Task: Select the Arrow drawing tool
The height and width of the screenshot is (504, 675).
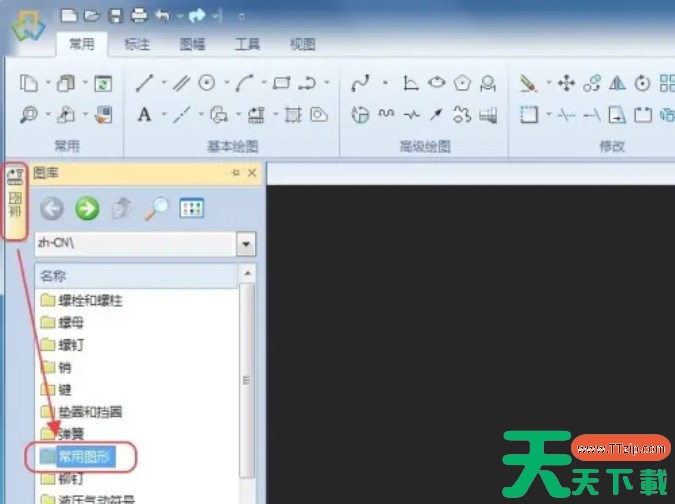Action: coord(437,115)
